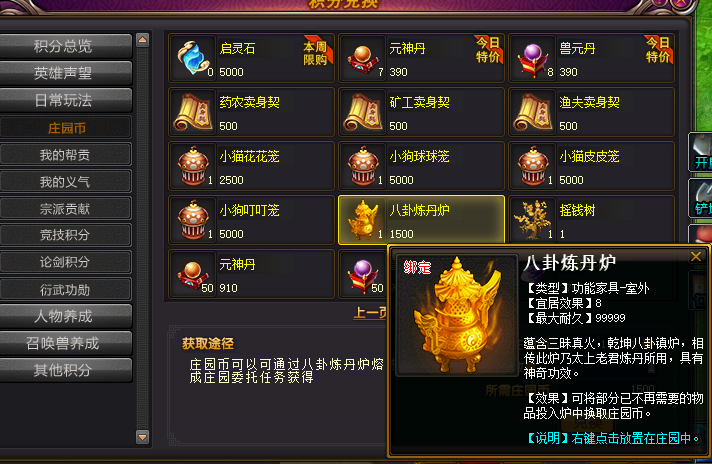Click the sidebar scroll up arrow
The height and width of the screenshot is (464, 712).
pyautogui.click(x=143, y=40)
